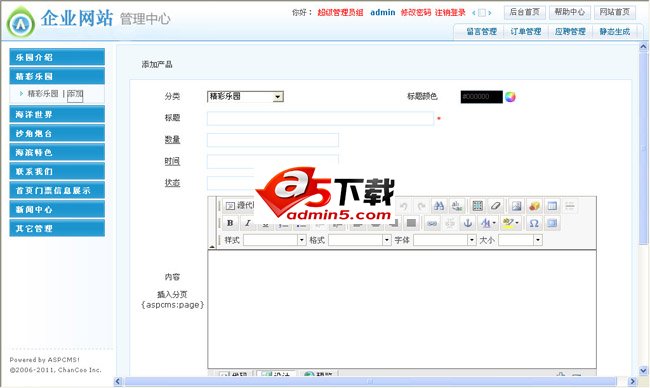The height and width of the screenshot is (388, 650).
Task: Click the 后台首页 button
Action: pos(524,12)
